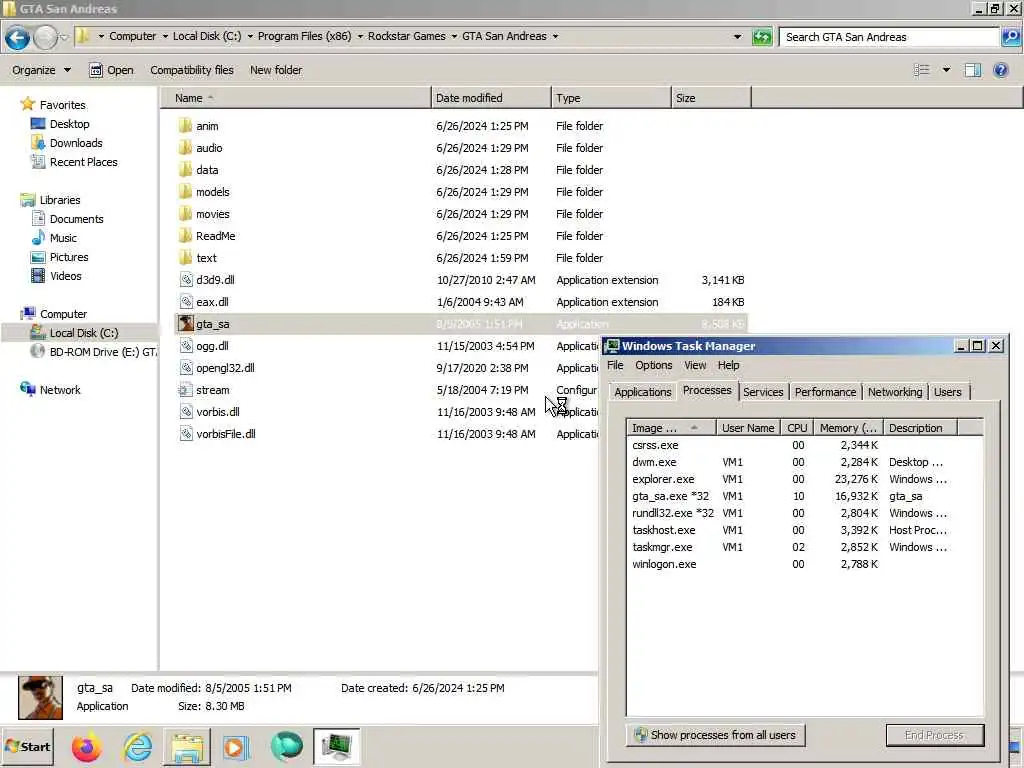Click the change view icon in the toolbar
Image resolution: width=1024 pixels, height=768 pixels.
[x=921, y=70]
